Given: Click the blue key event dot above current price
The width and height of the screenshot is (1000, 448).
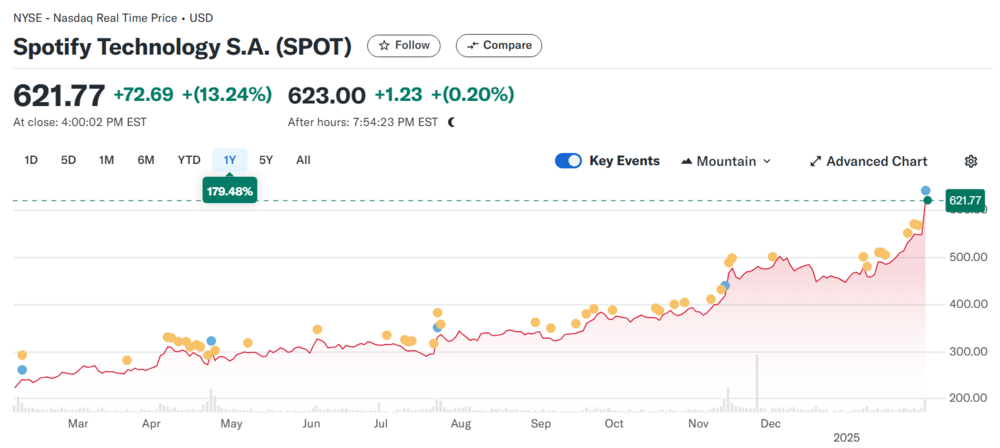Looking at the screenshot, I should pos(926,190).
